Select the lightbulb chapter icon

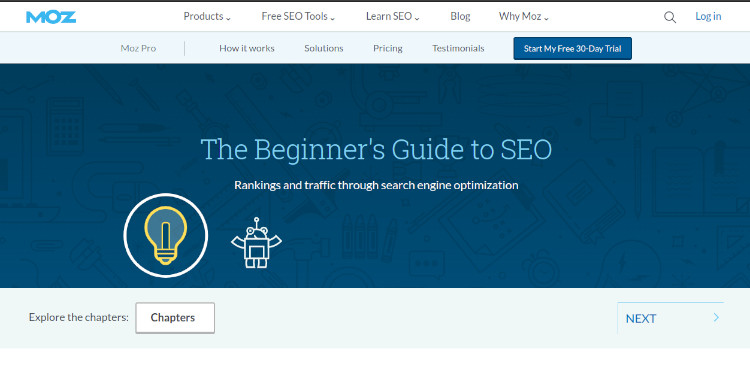pyautogui.click(x=165, y=235)
